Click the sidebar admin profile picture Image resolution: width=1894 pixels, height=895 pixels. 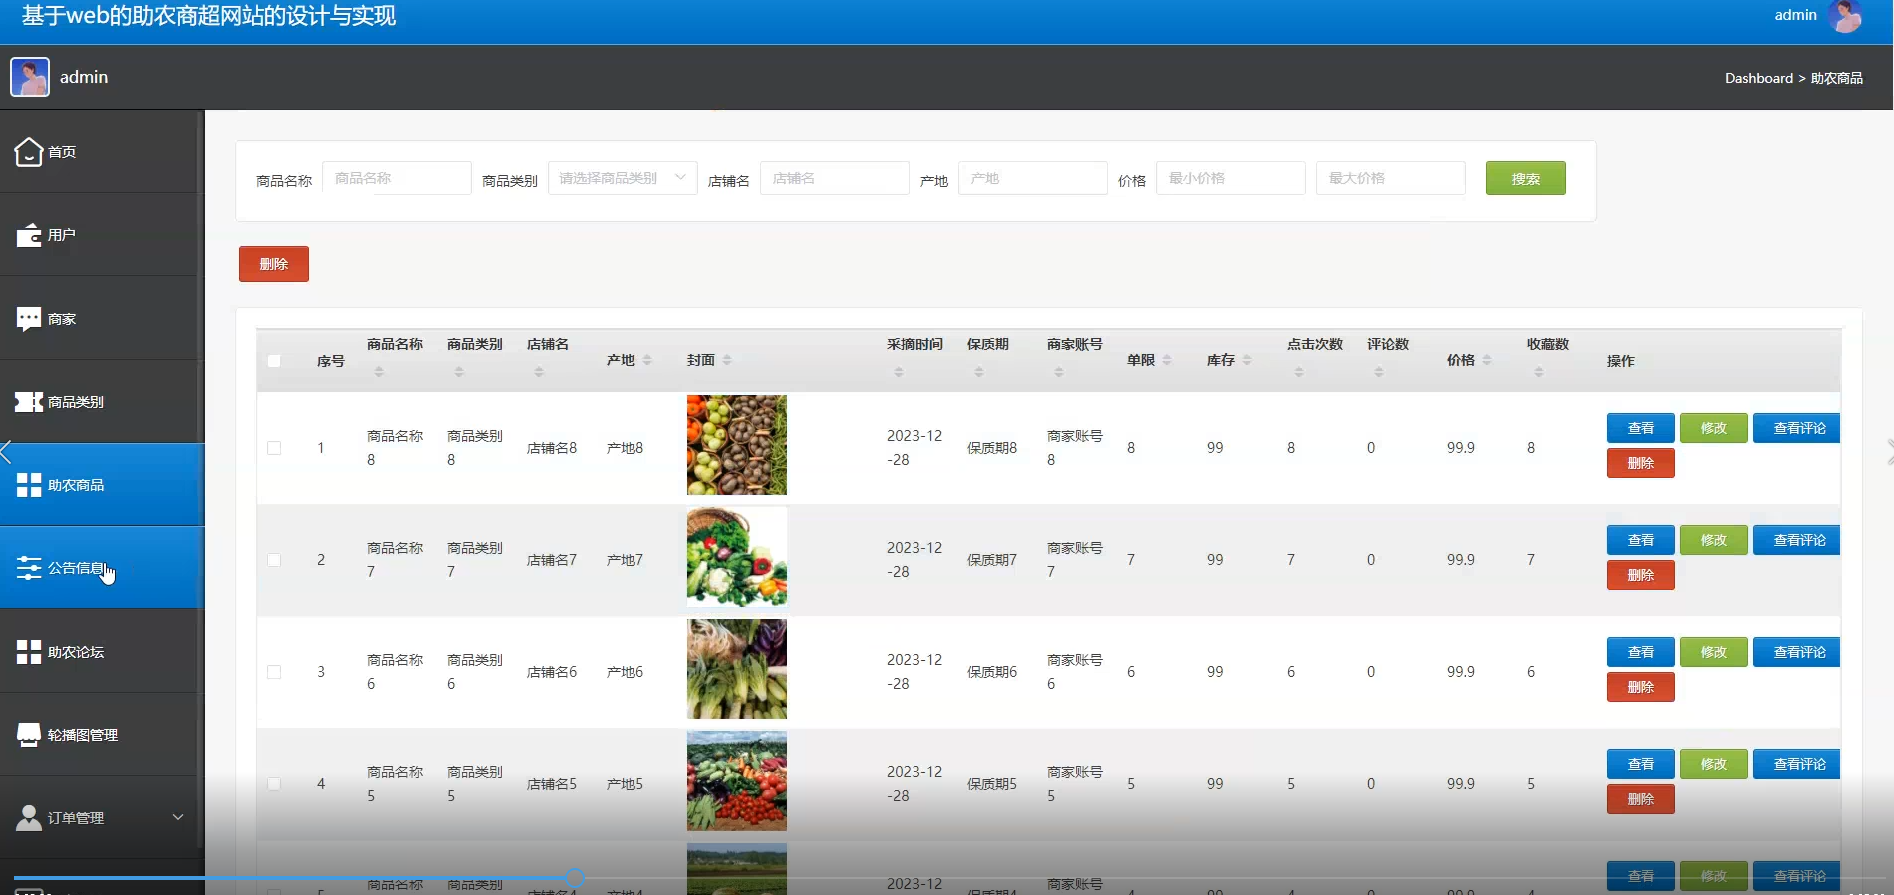pyautogui.click(x=30, y=77)
